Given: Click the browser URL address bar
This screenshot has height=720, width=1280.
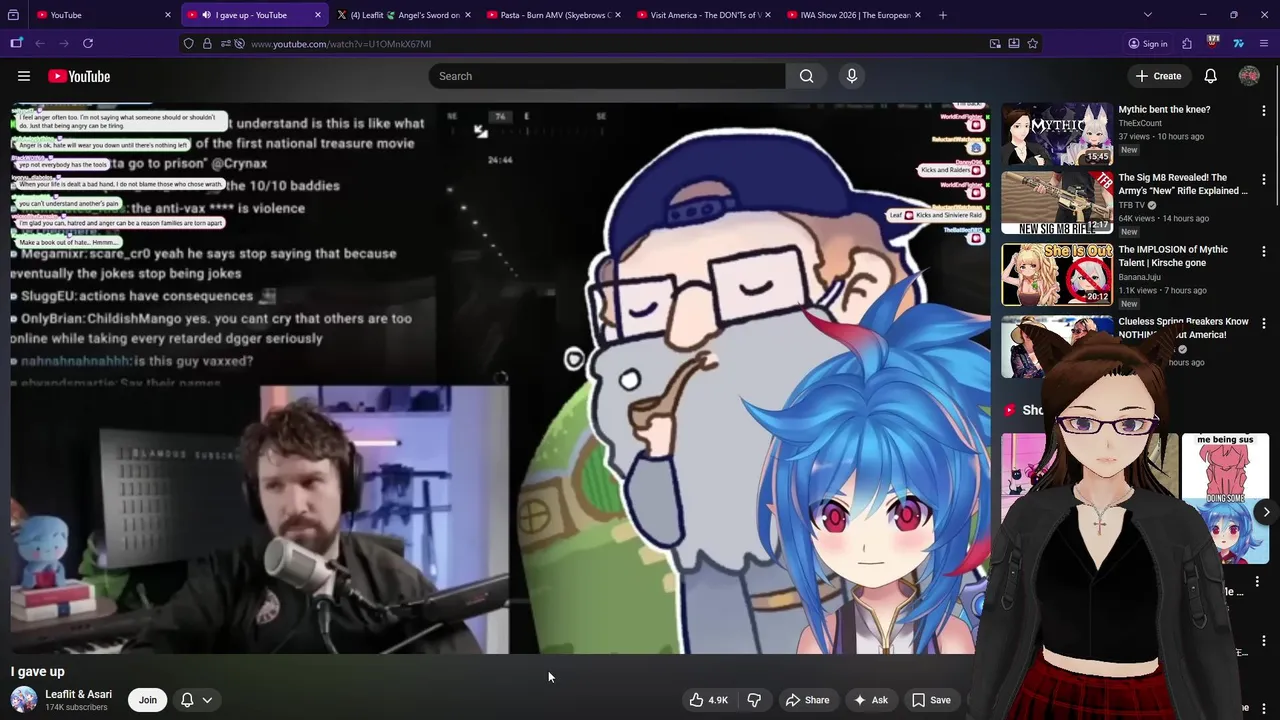Looking at the screenshot, I should pyautogui.click(x=610, y=44).
